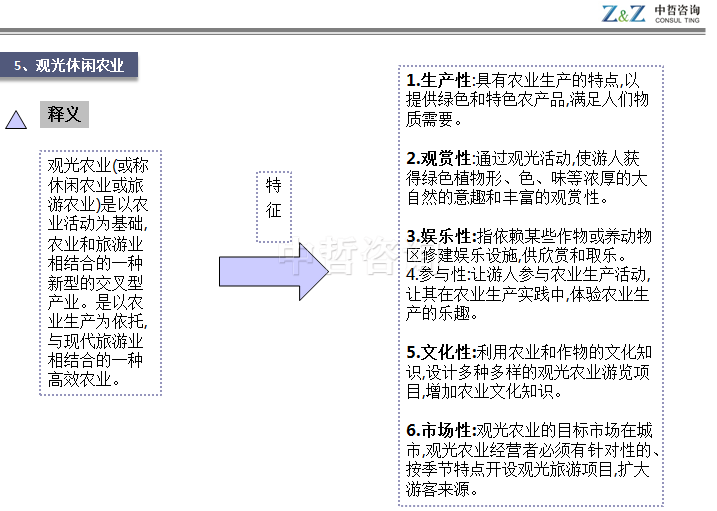Click the line '市,观光农业经营者必须有针对性的、'
This screenshot has height=511, width=717.
pos(533,451)
